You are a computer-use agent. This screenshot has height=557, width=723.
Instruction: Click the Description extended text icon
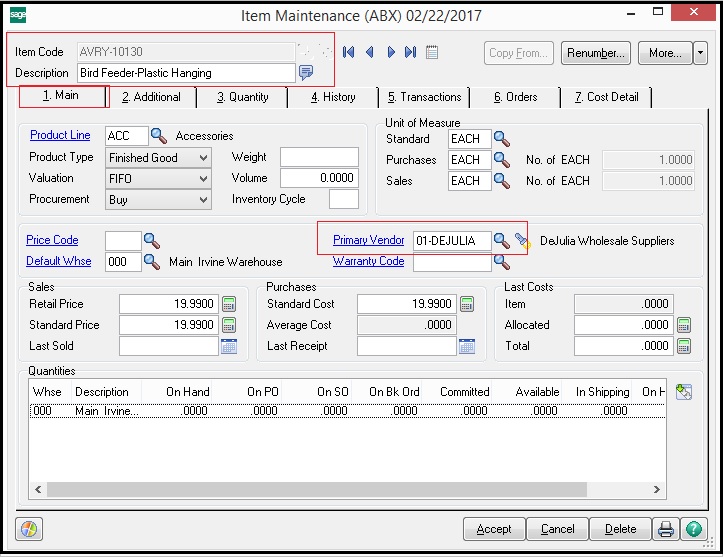tap(306, 72)
